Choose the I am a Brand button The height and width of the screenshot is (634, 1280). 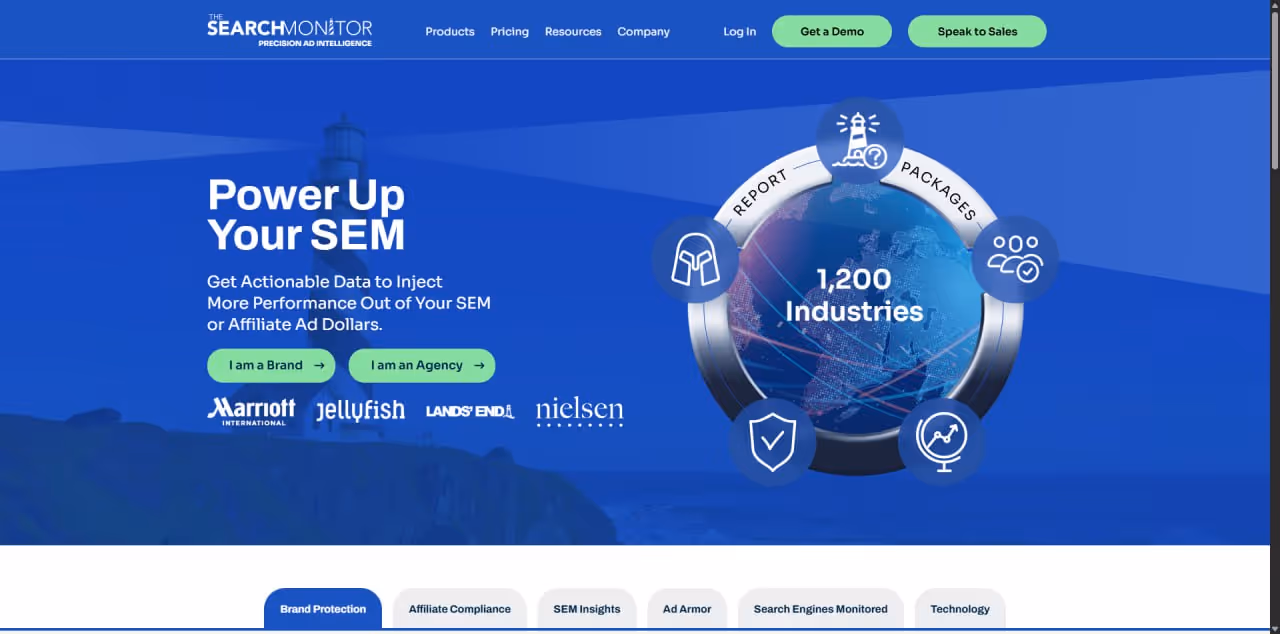tap(271, 365)
